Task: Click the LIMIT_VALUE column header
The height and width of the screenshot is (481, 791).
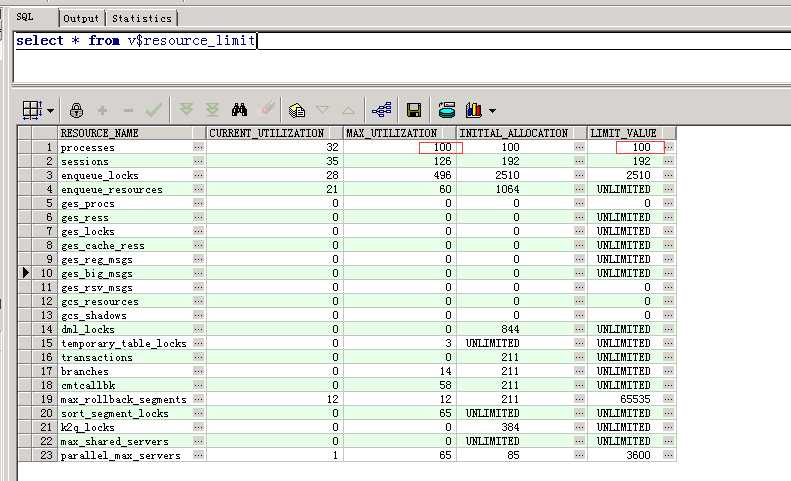Action: pyautogui.click(x=631, y=133)
